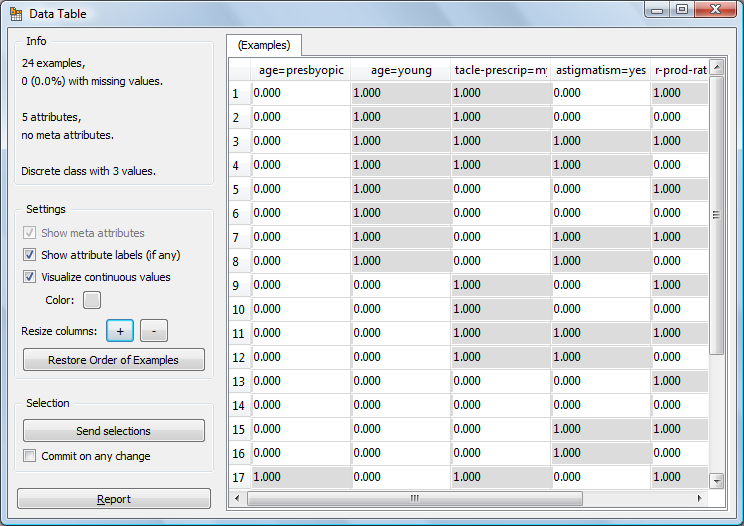The width and height of the screenshot is (744, 526).
Task: Click age=presbyopic cell in row 6
Action: [301, 213]
